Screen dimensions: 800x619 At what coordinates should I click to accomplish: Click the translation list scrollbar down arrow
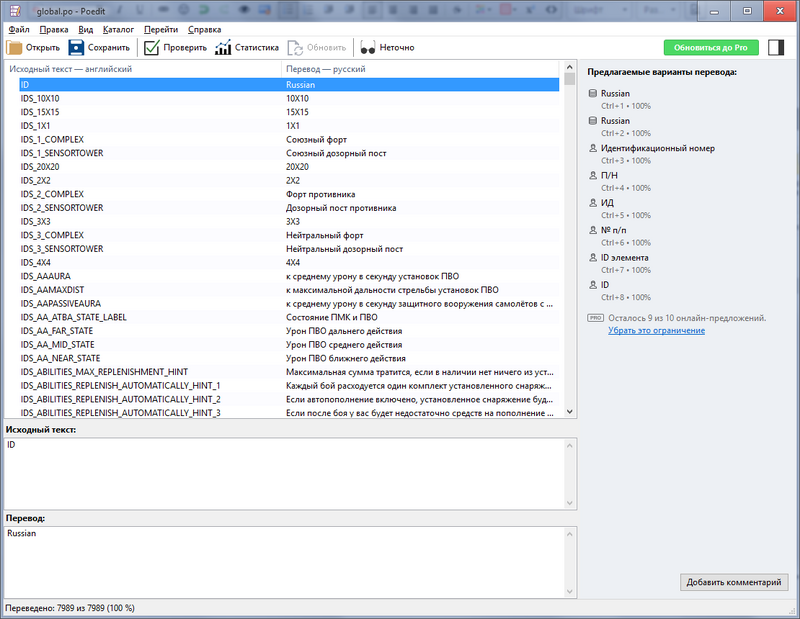tap(570, 411)
